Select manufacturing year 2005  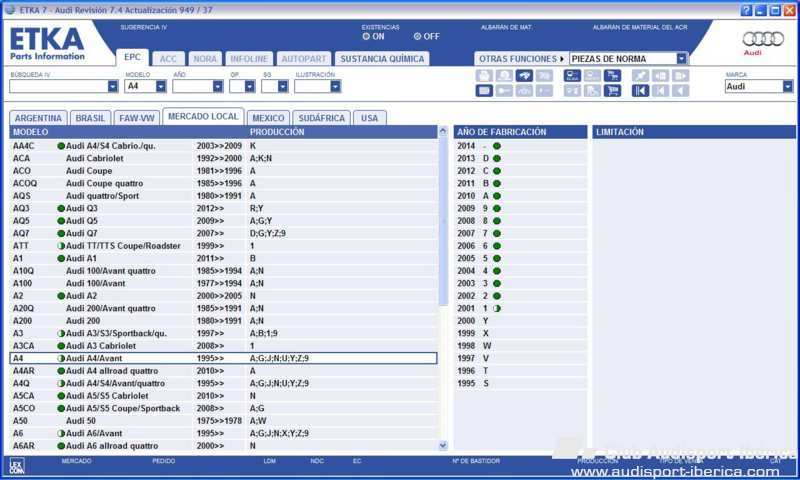(x=520, y=259)
